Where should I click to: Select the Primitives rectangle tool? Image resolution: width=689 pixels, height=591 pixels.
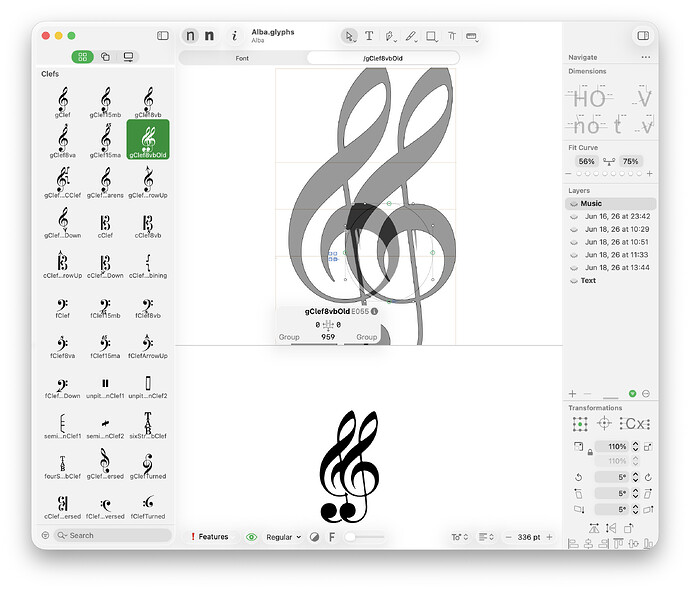432,36
